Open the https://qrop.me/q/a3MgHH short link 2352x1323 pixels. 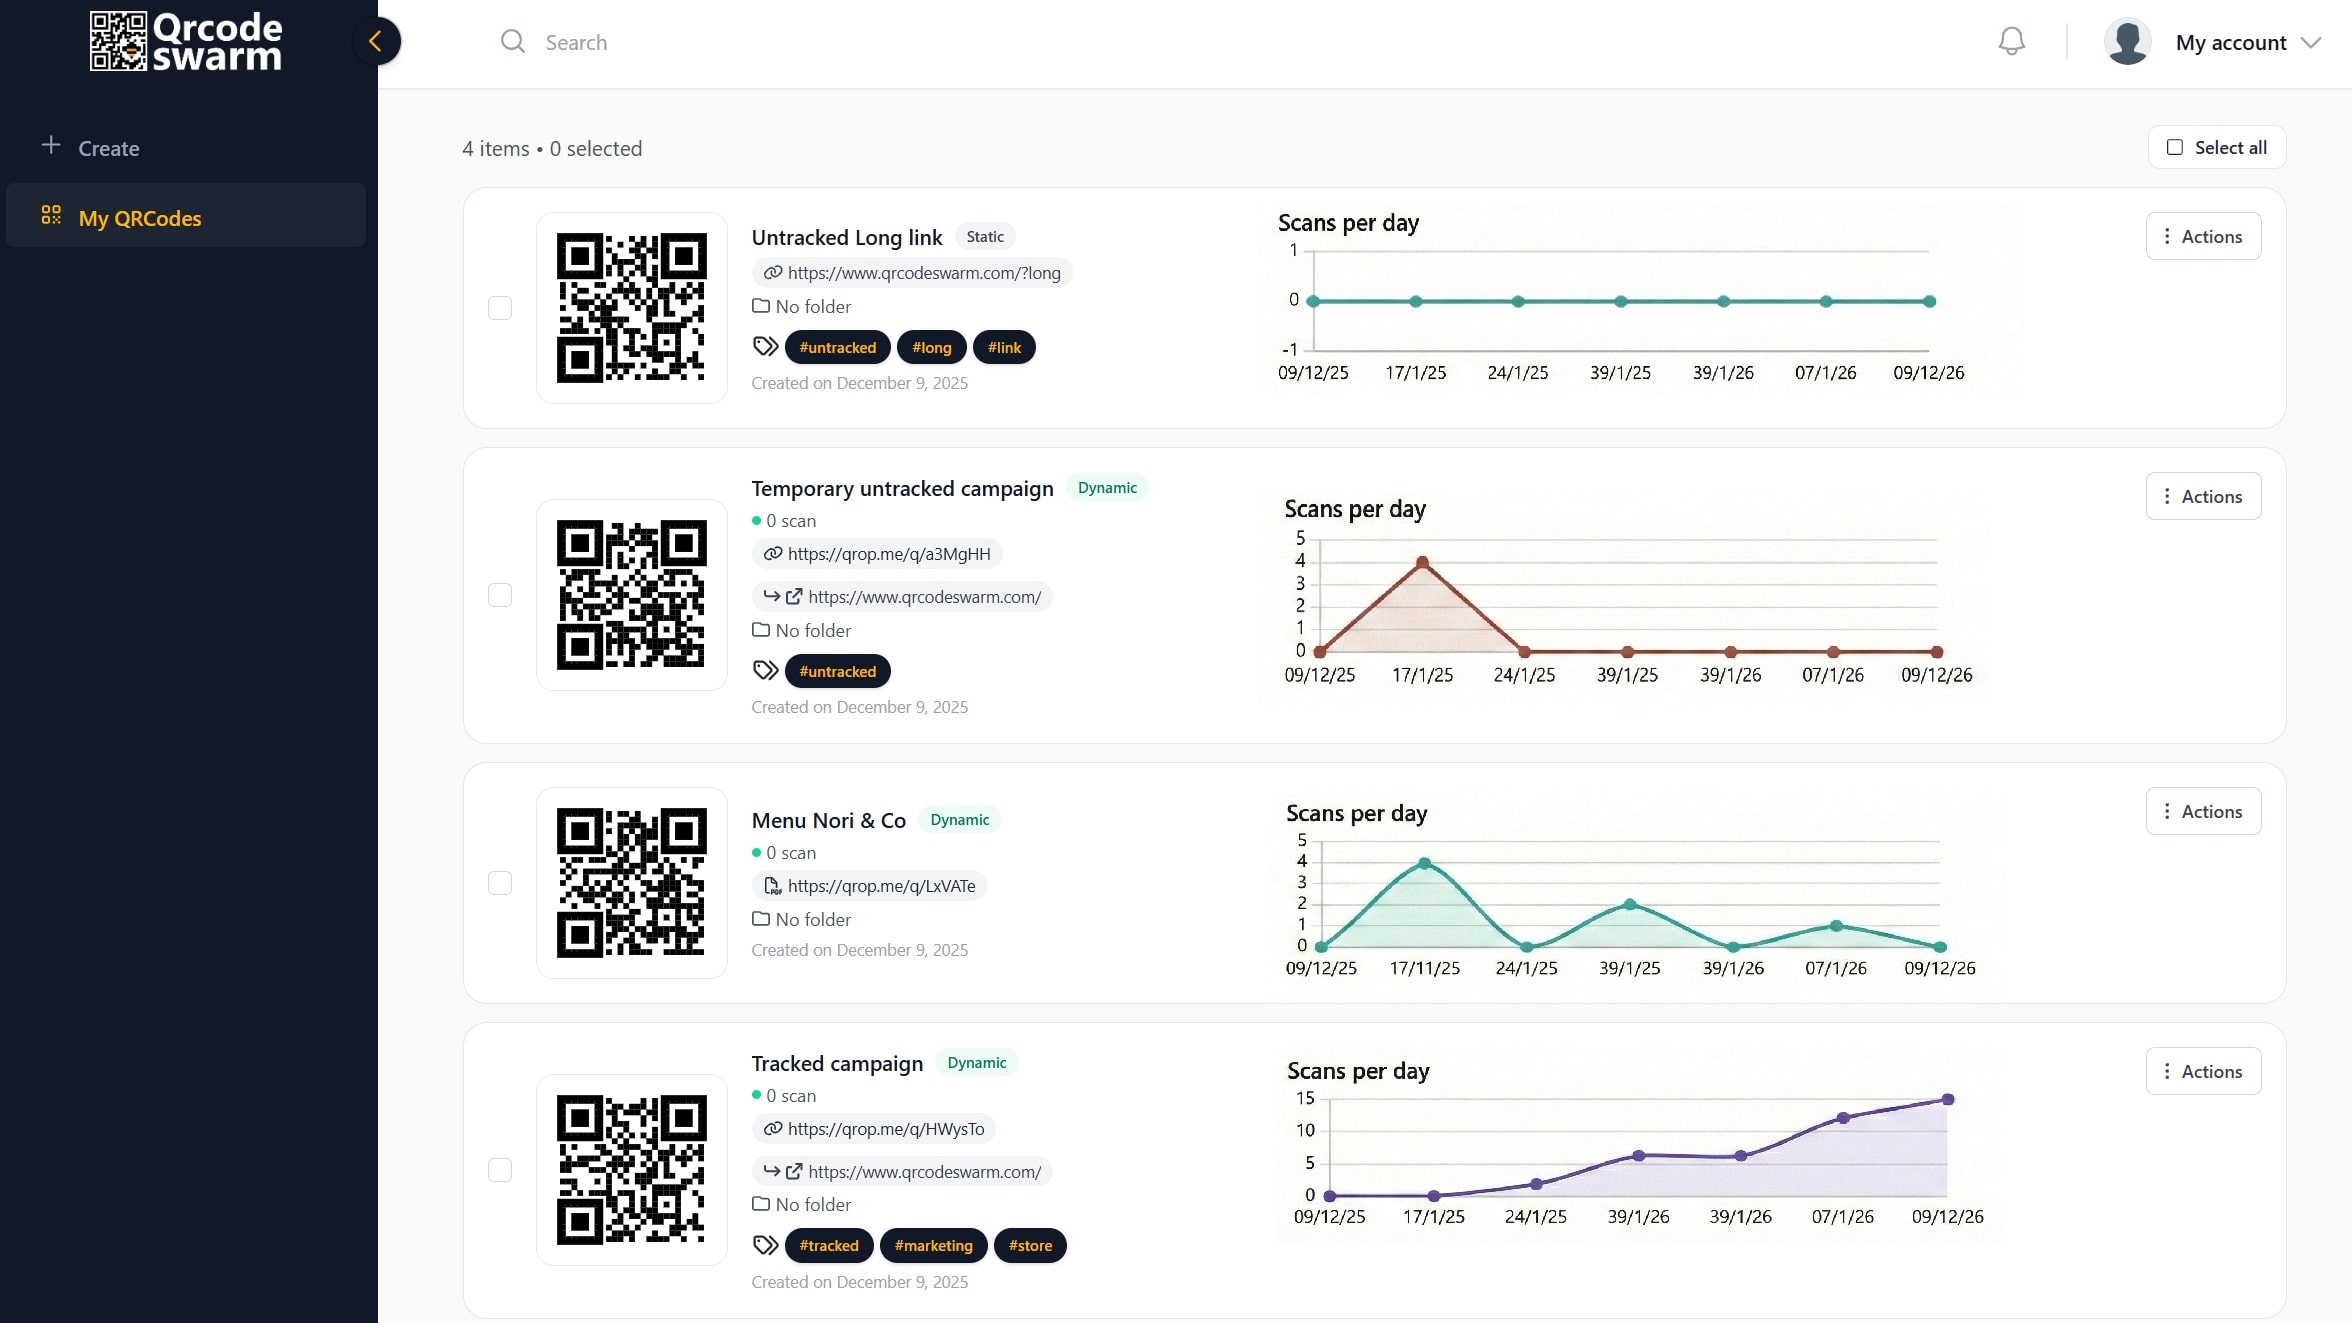pos(888,553)
